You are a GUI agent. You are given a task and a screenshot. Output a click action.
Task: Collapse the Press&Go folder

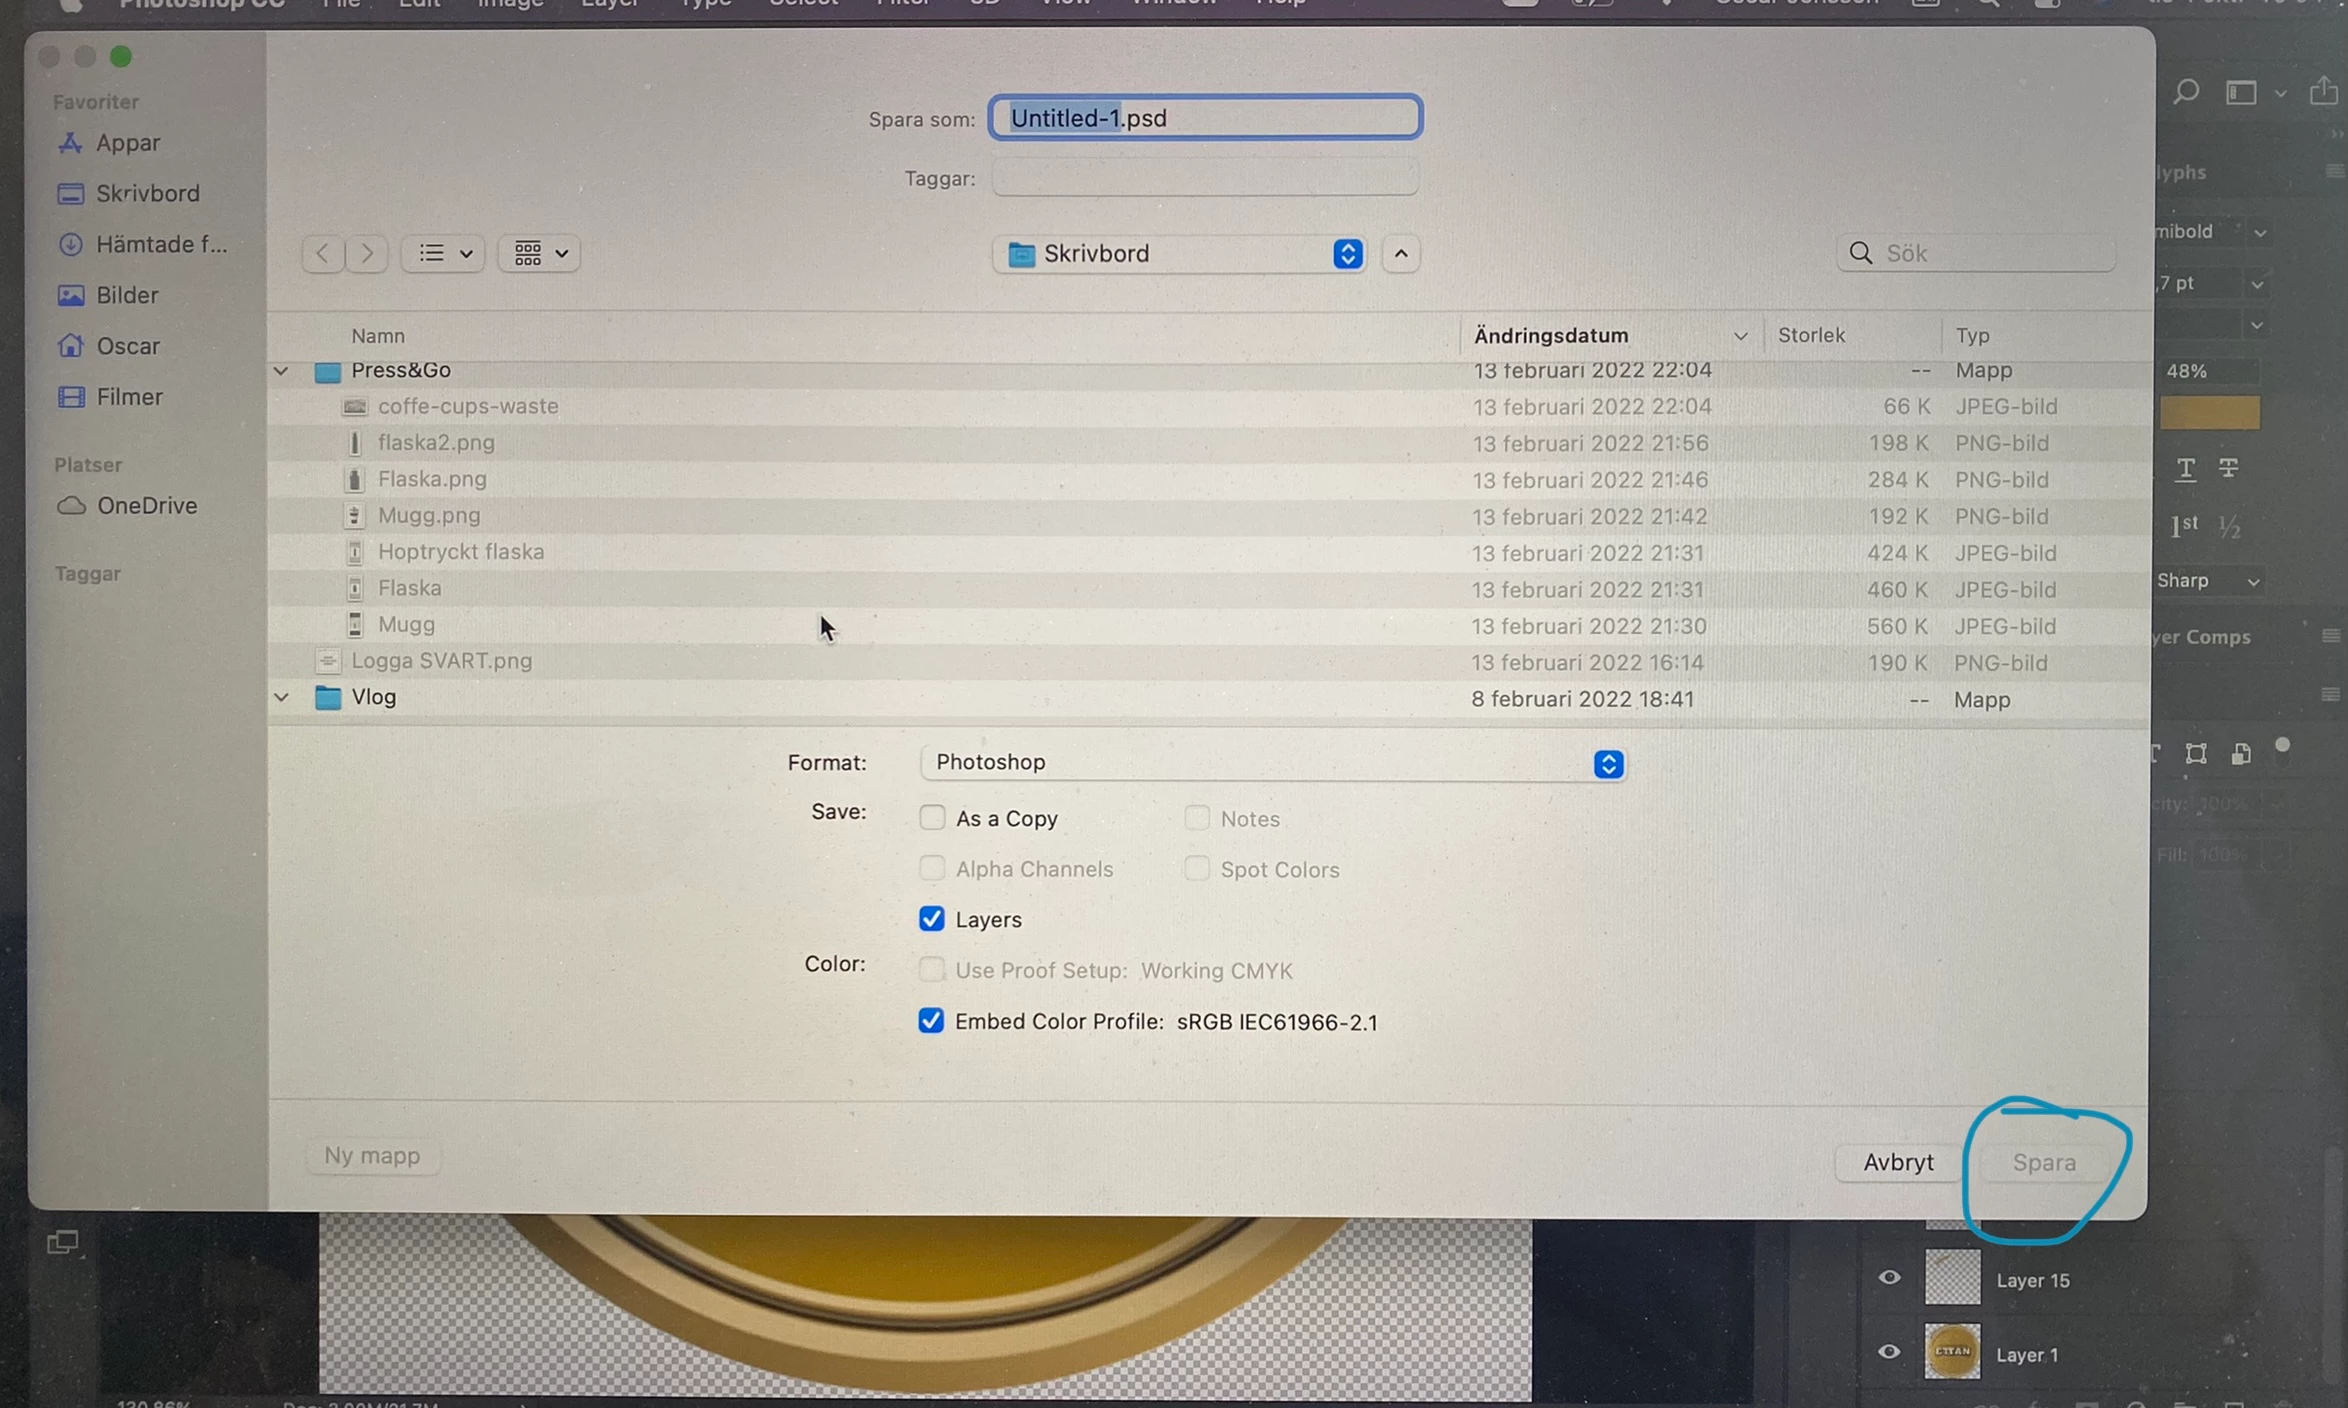point(281,371)
